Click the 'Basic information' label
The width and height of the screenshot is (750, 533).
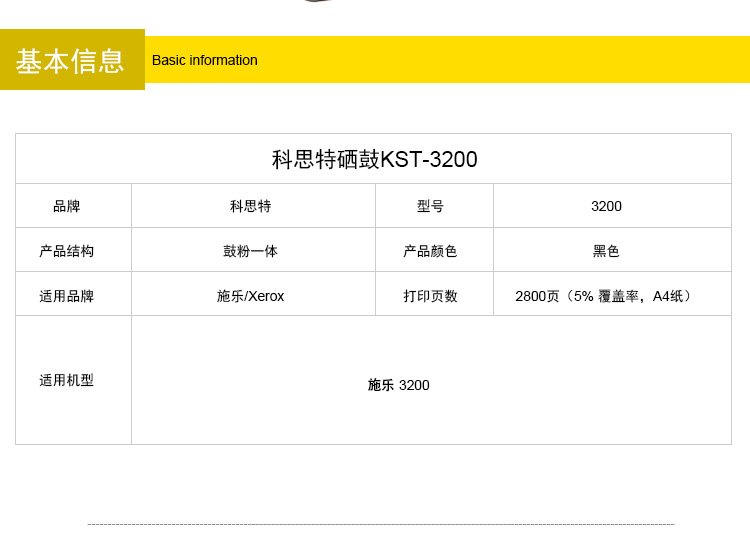tap(204, 60)
